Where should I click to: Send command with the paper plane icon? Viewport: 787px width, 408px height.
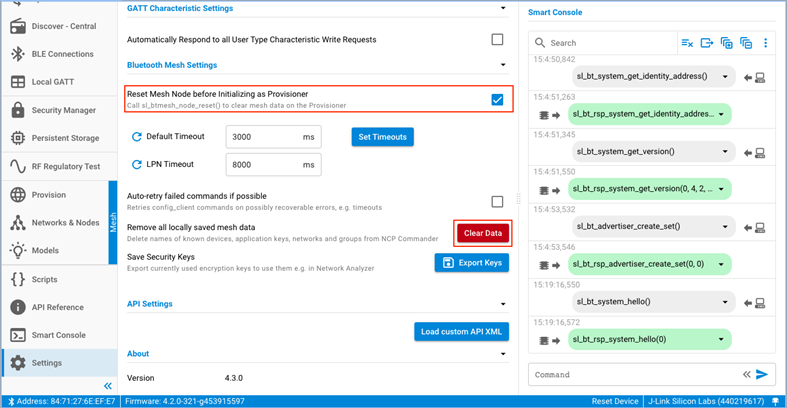(x=762, y=375)
